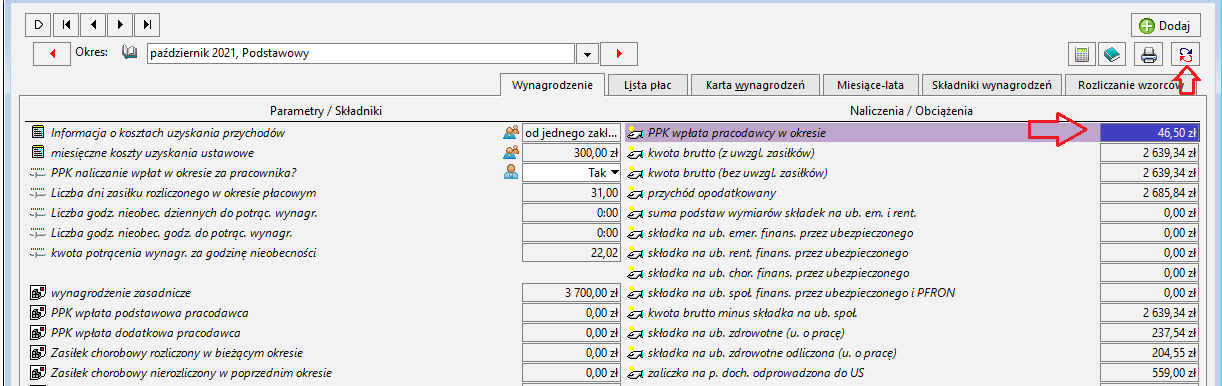Click the wynagrodzenie zasadnicze 3 700,00 zł field
This screenshot has height=386, width=1222.
pyautogui.click(x=571, y=292)
